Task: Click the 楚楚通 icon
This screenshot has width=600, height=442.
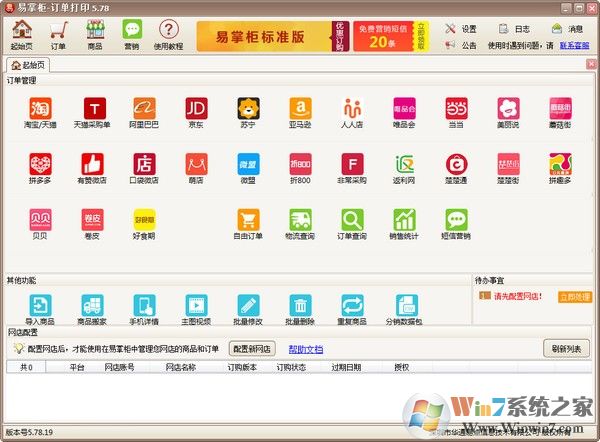Action: coord(457,165)
